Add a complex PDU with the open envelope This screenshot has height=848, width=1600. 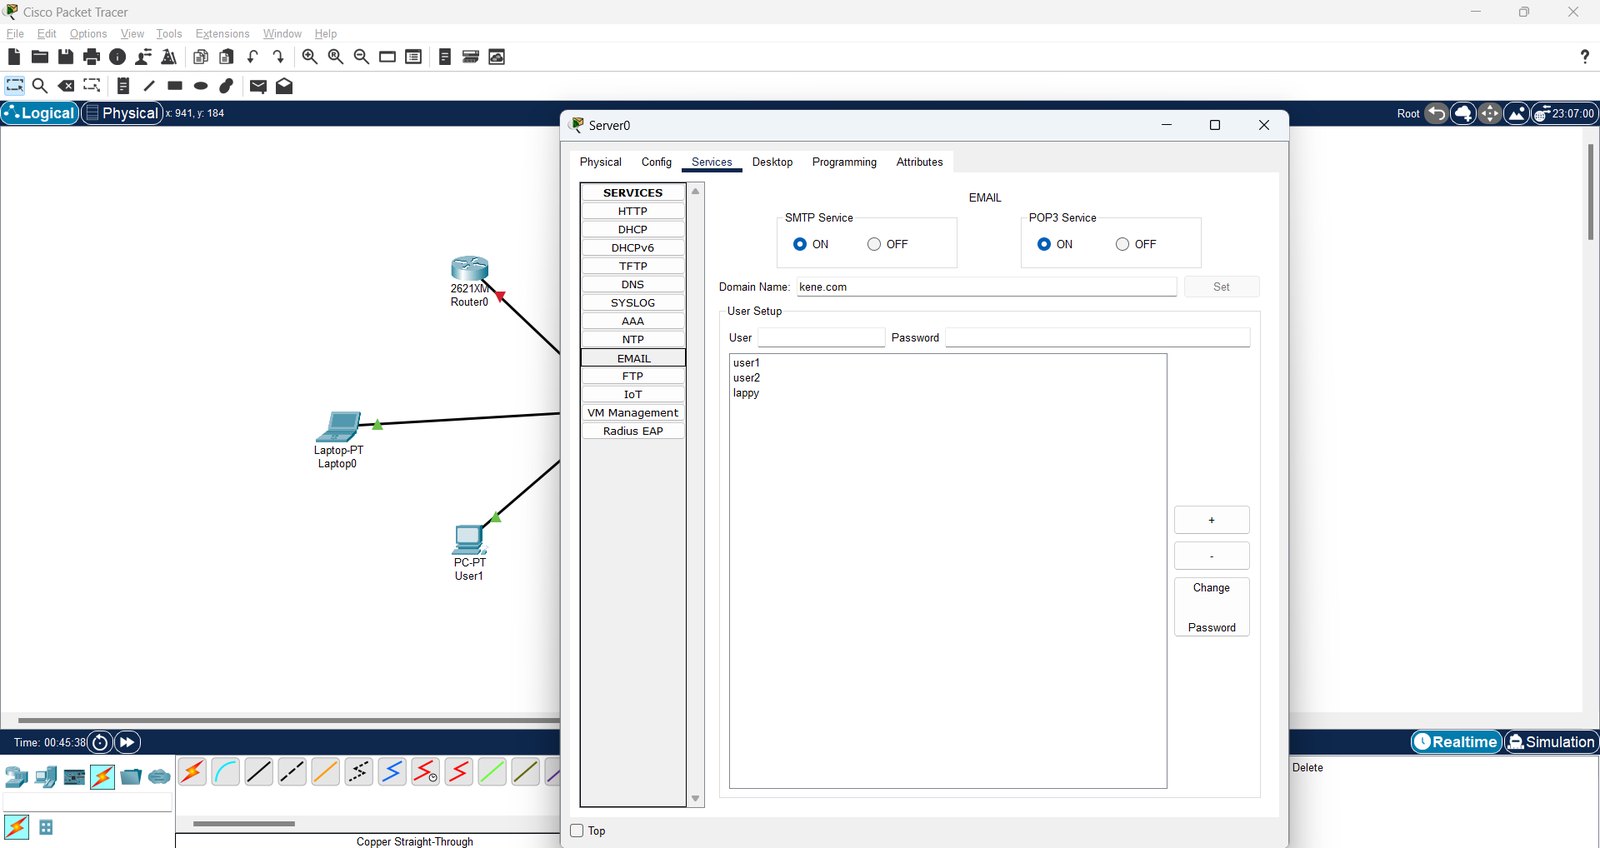click(284, 86)
